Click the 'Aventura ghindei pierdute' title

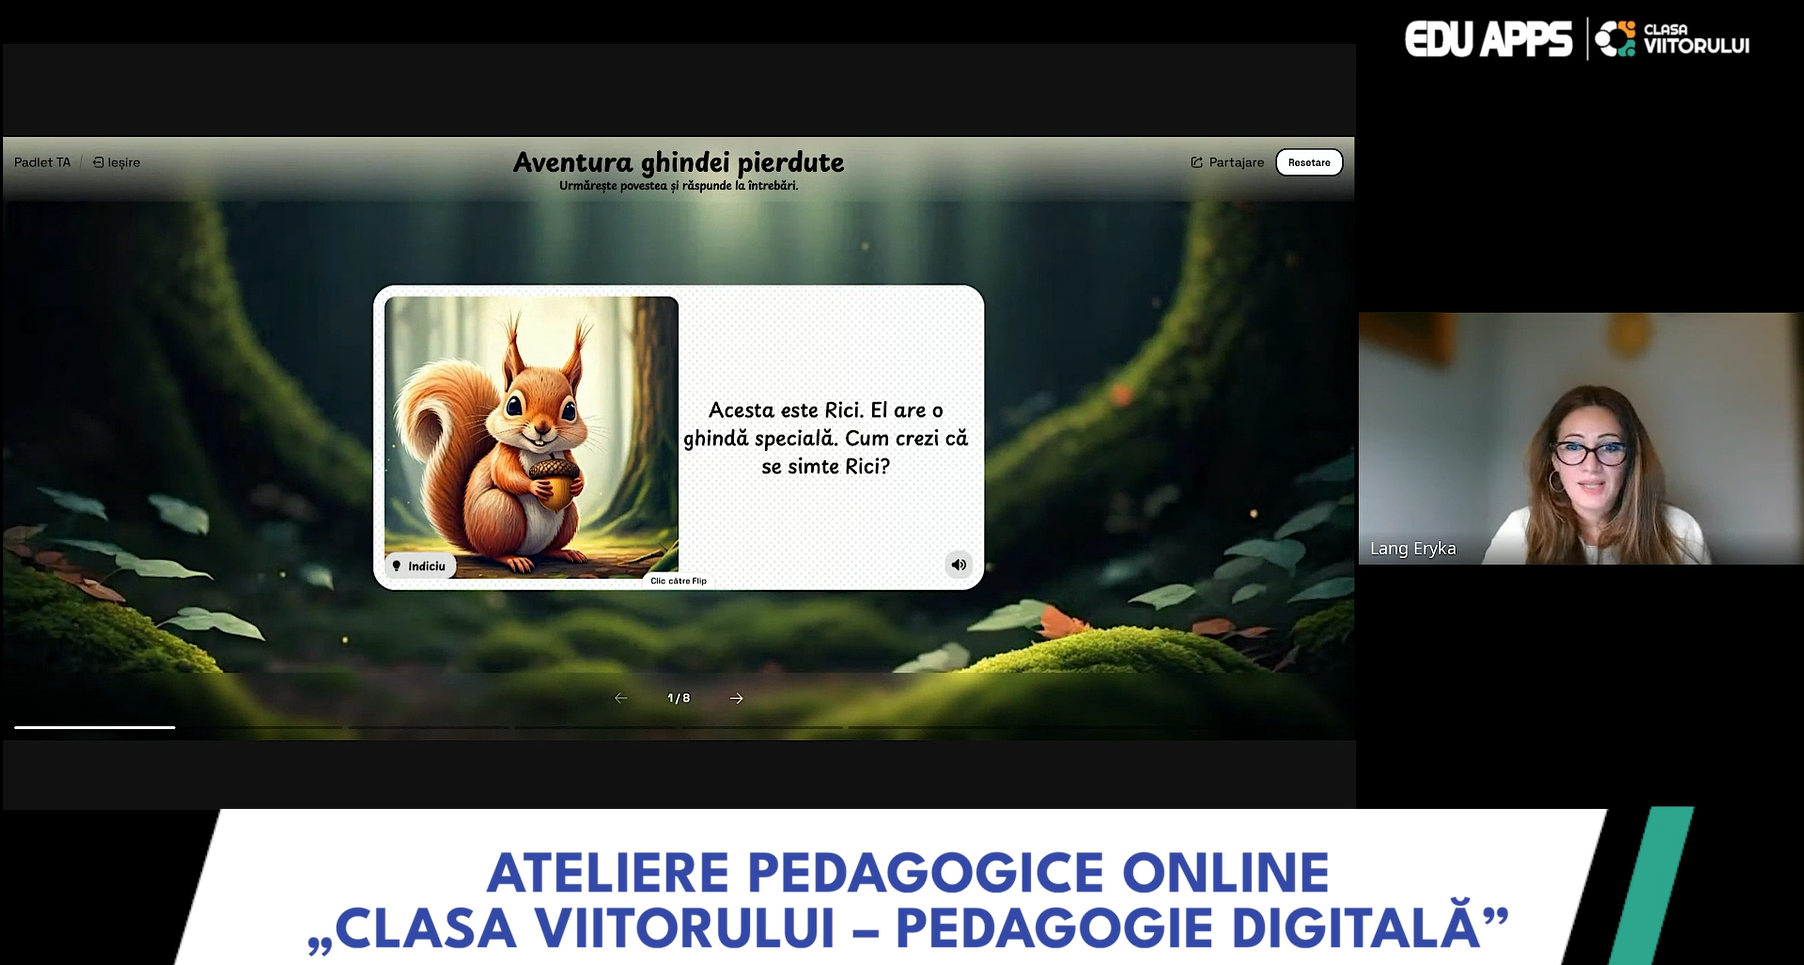click(678, 162)
